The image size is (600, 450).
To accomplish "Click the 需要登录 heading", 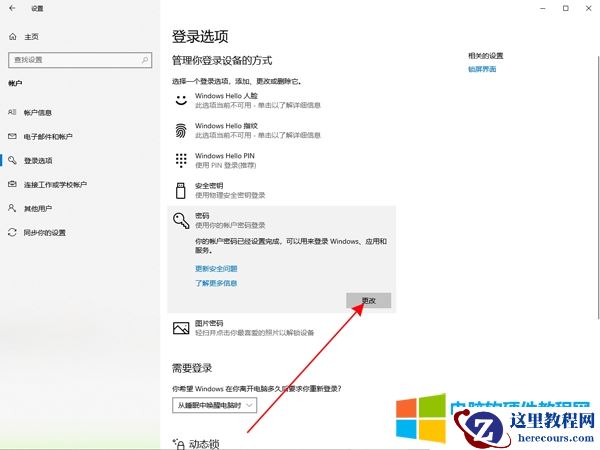I will [x=192, y=368].
